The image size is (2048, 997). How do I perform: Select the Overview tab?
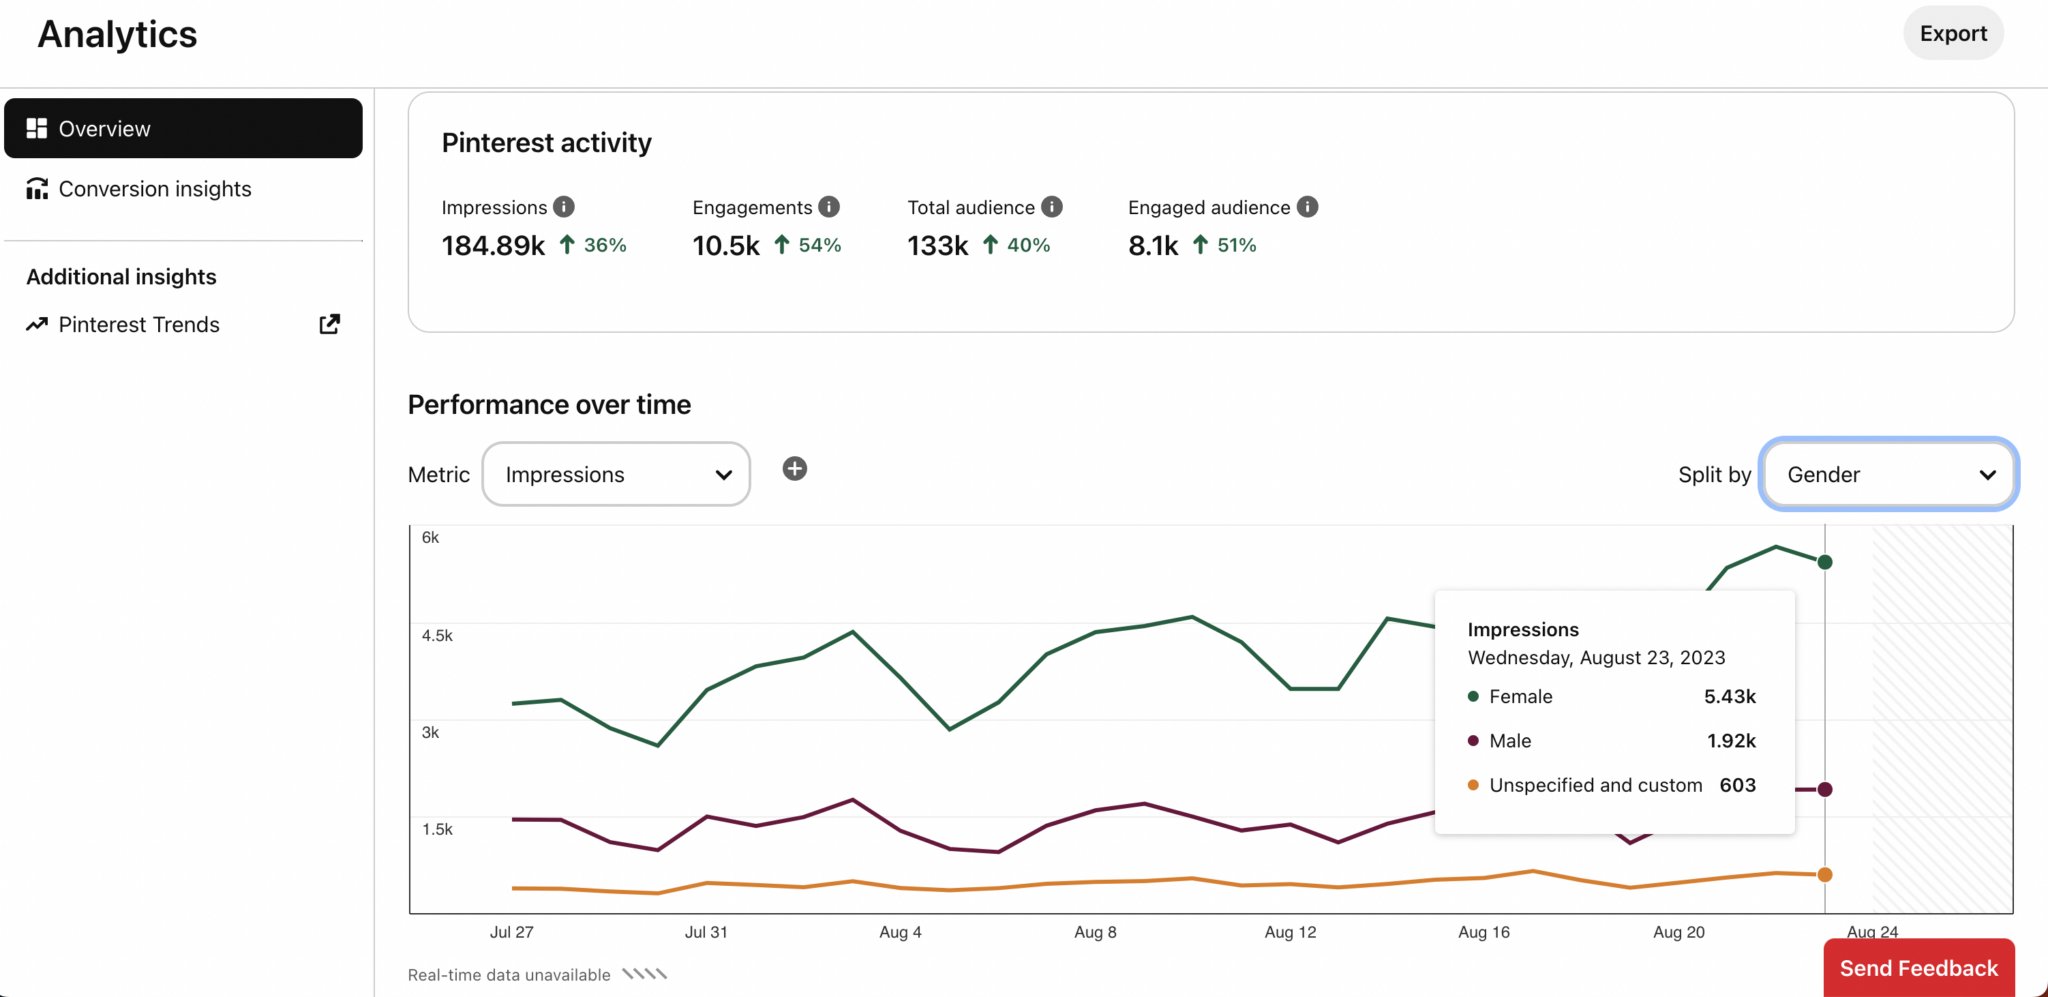click(104, 128)
